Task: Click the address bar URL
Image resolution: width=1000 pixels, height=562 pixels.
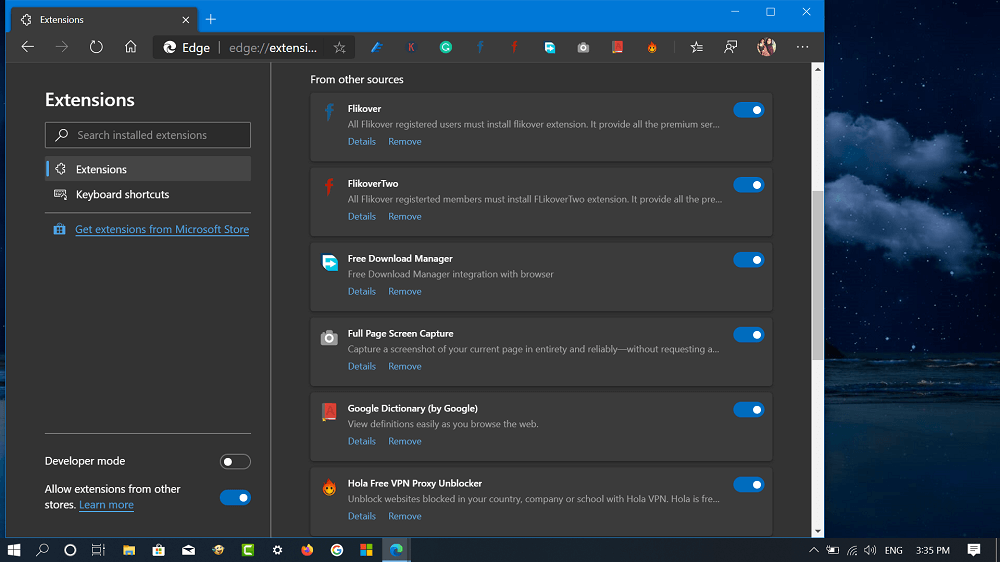Action: coord(273,48)
